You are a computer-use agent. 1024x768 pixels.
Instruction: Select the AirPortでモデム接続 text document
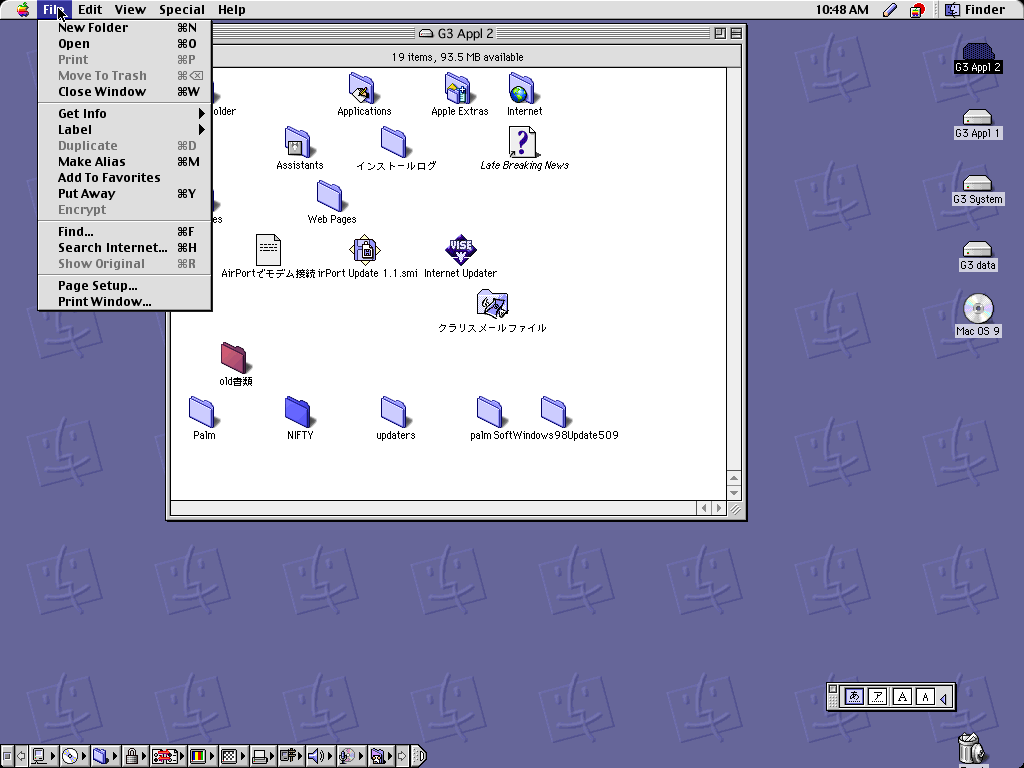point(268,250)
